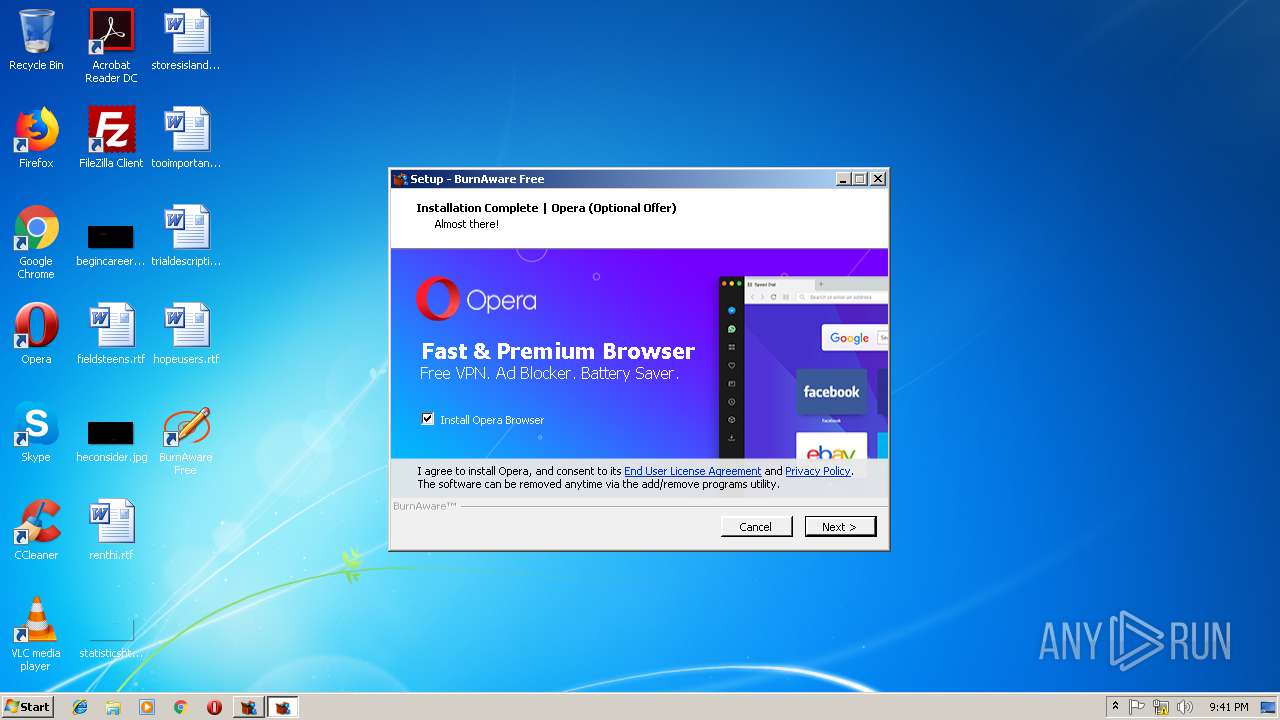Select the Opera desktop shortcut
The width and height of the screenshot is (1280, 720).
36,334
